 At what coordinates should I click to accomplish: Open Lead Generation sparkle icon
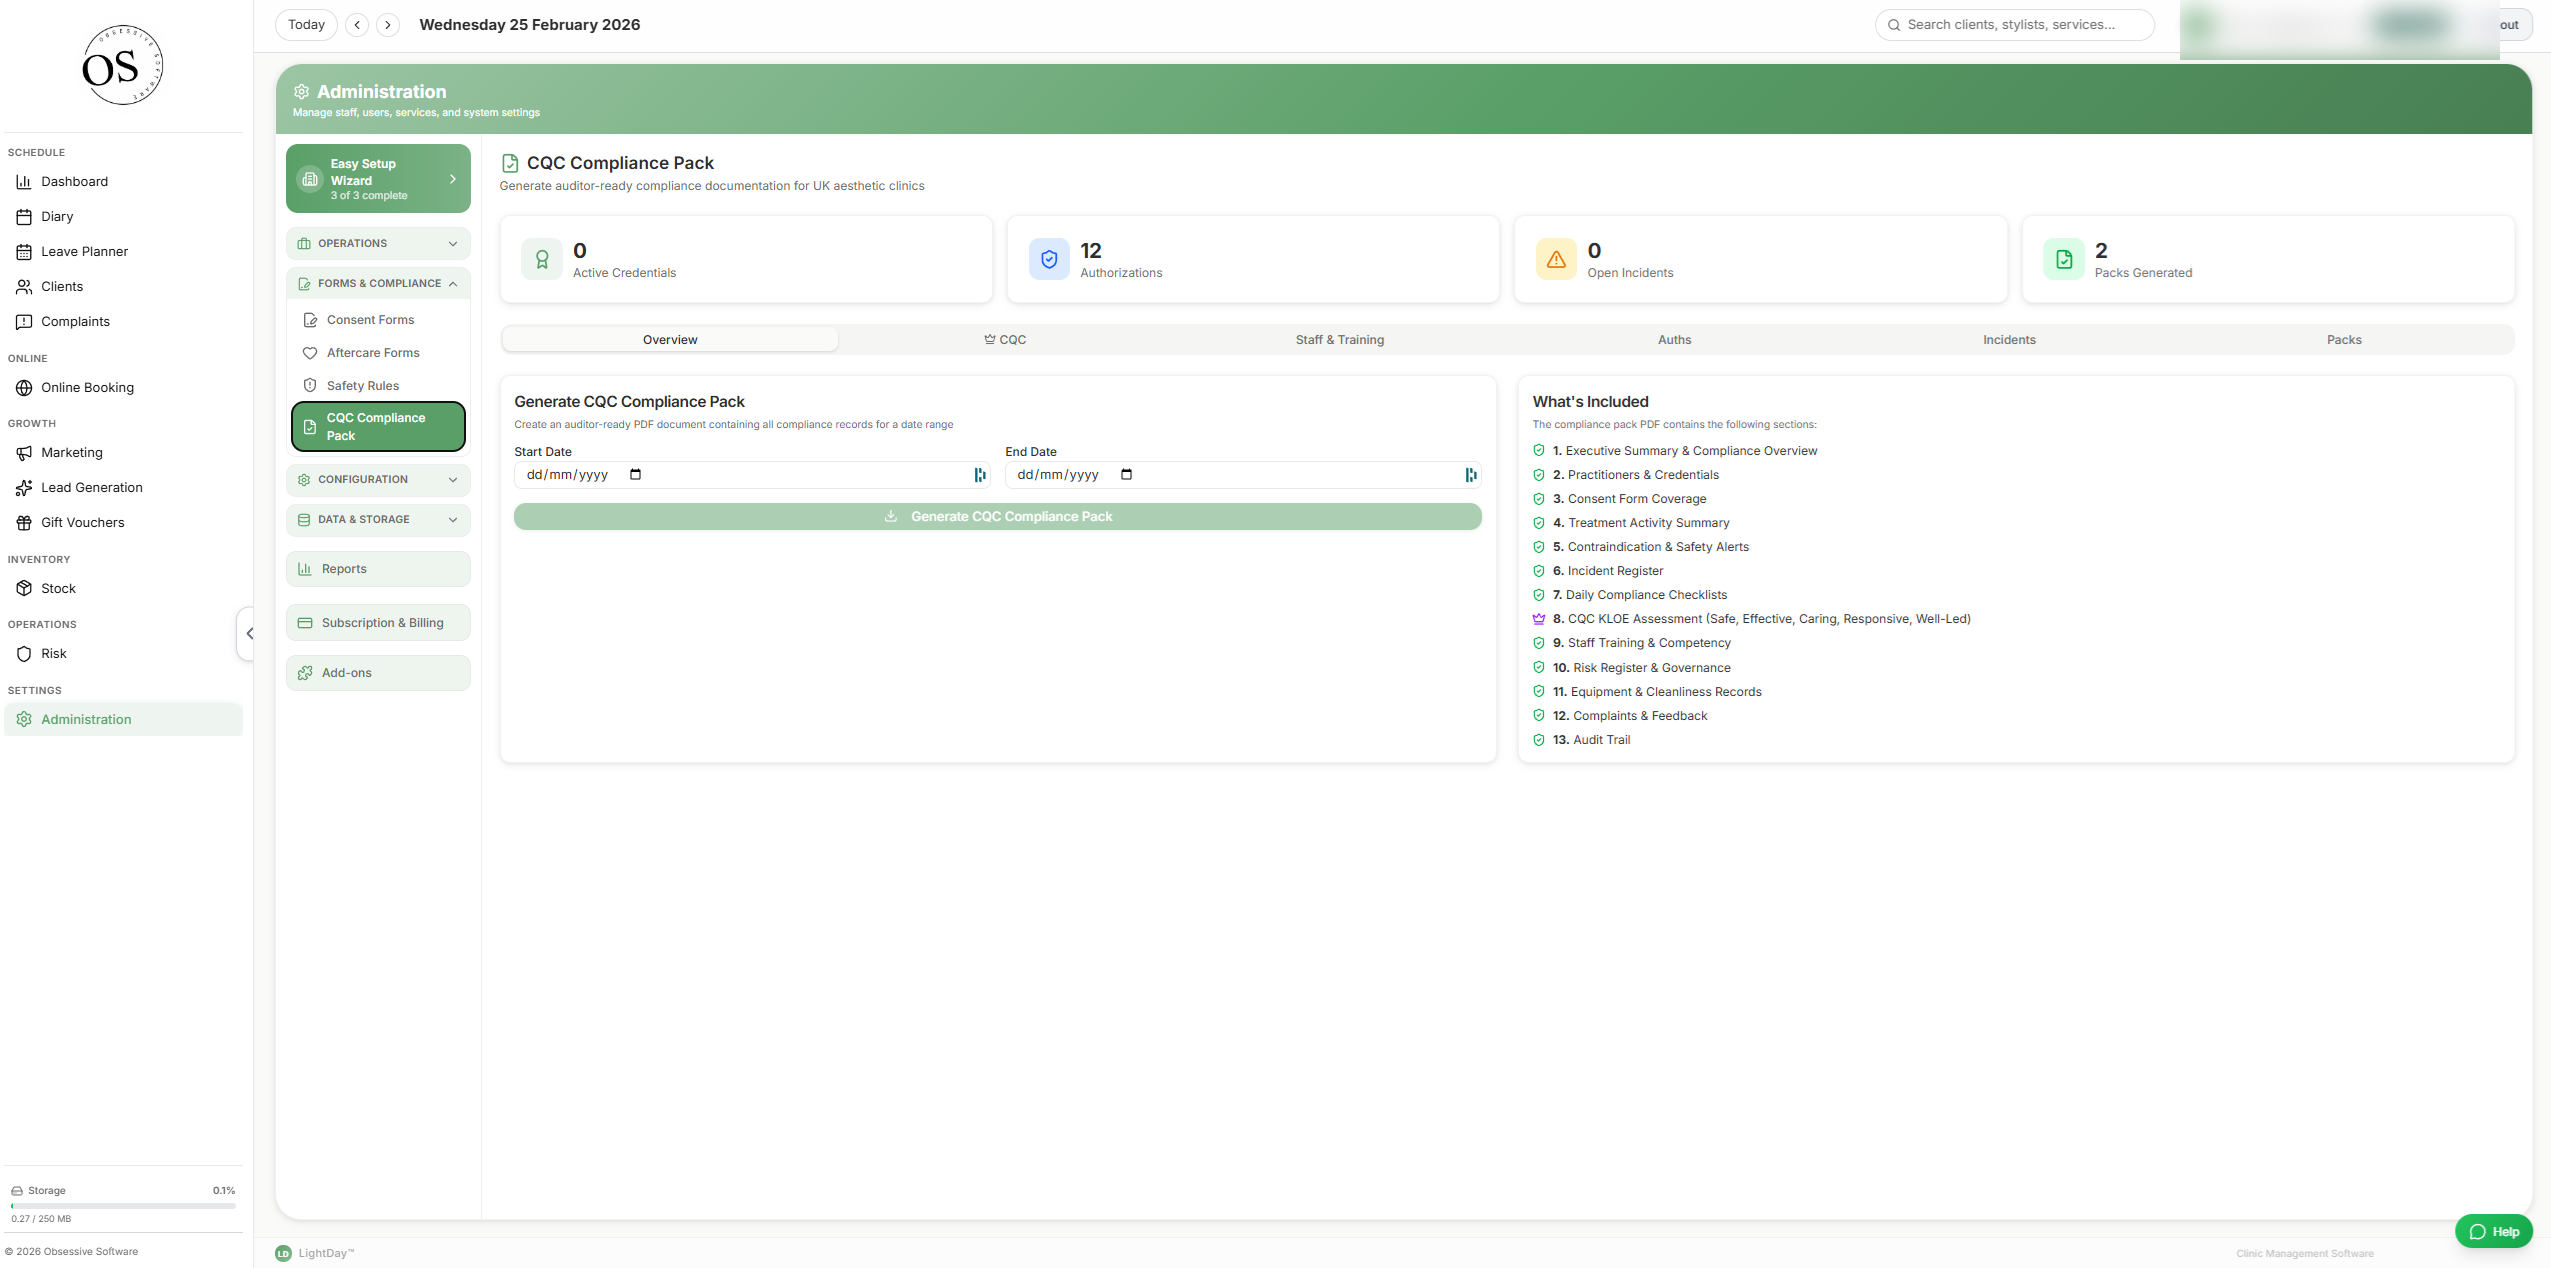(x=24, y=488)
